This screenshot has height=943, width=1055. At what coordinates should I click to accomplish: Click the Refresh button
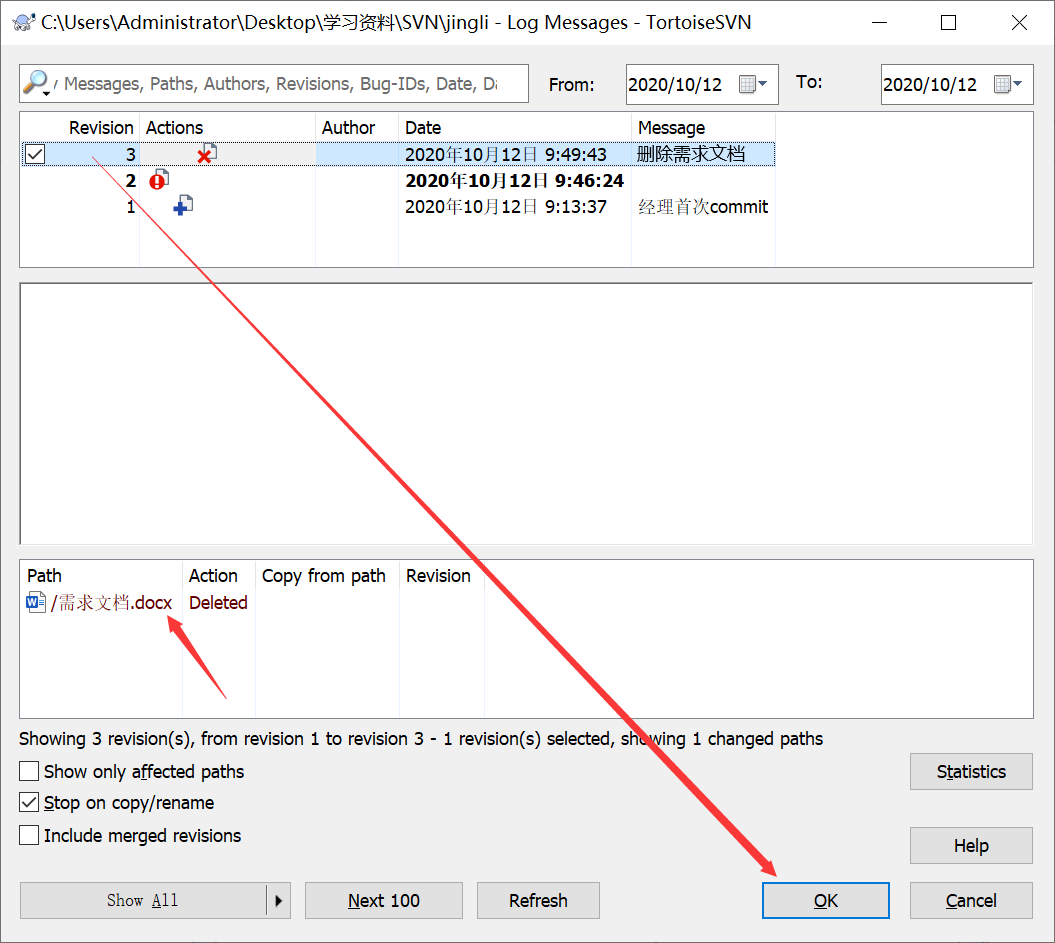tap(538, 900)
